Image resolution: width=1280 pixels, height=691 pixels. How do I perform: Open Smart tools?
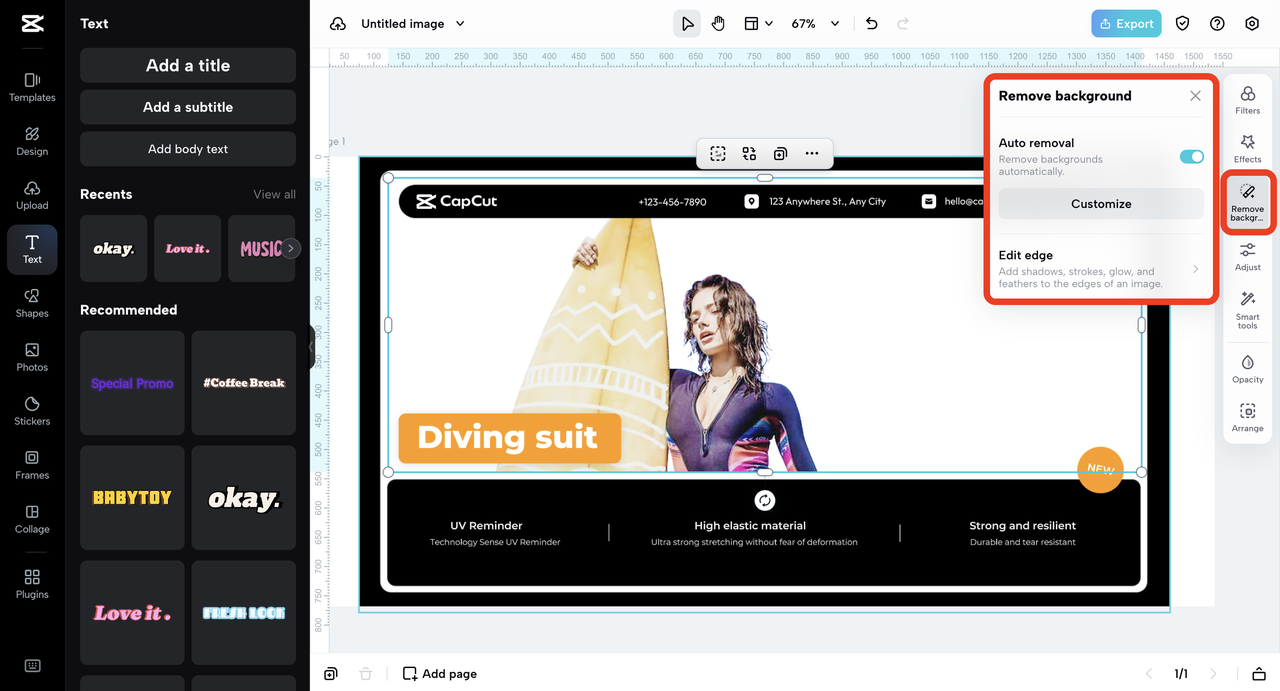click(x=1248, y=310)
